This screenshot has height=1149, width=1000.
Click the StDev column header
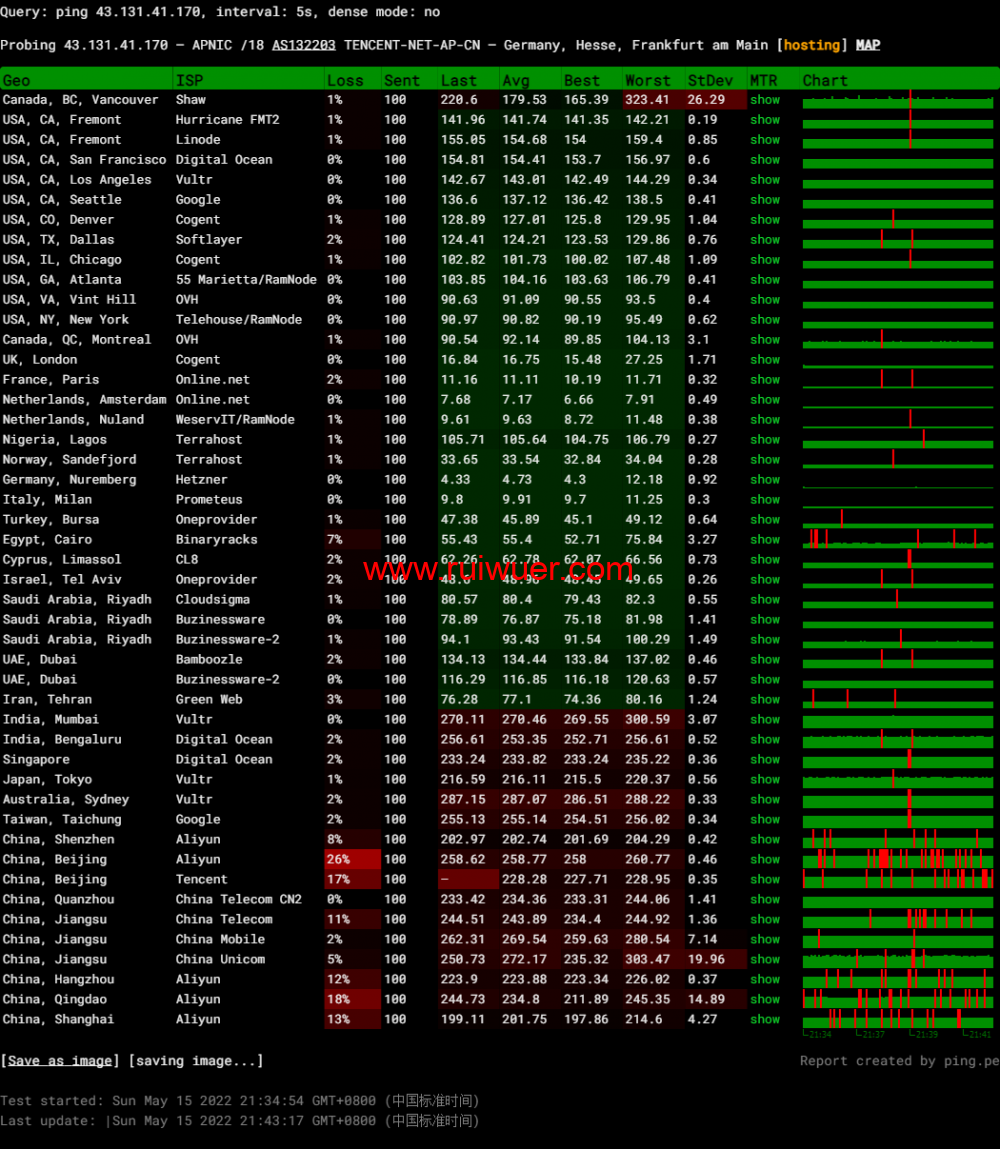pyautogui.click(x=710, y=80)
